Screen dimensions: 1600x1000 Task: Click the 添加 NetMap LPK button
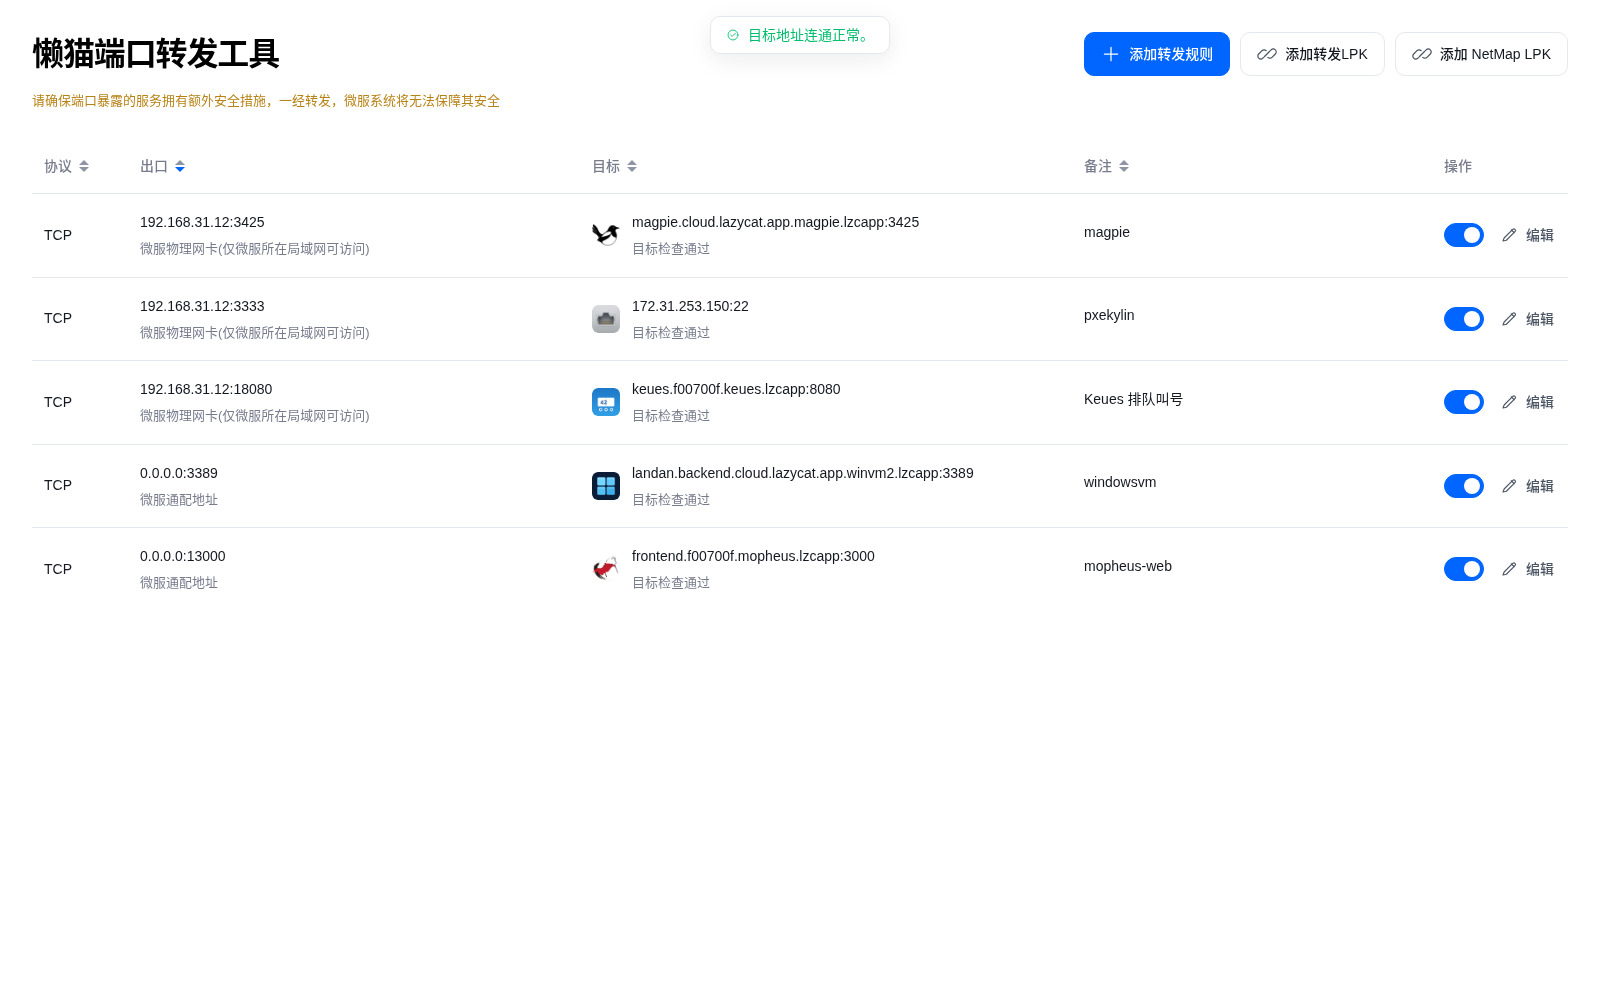[x=1481, y=54]
